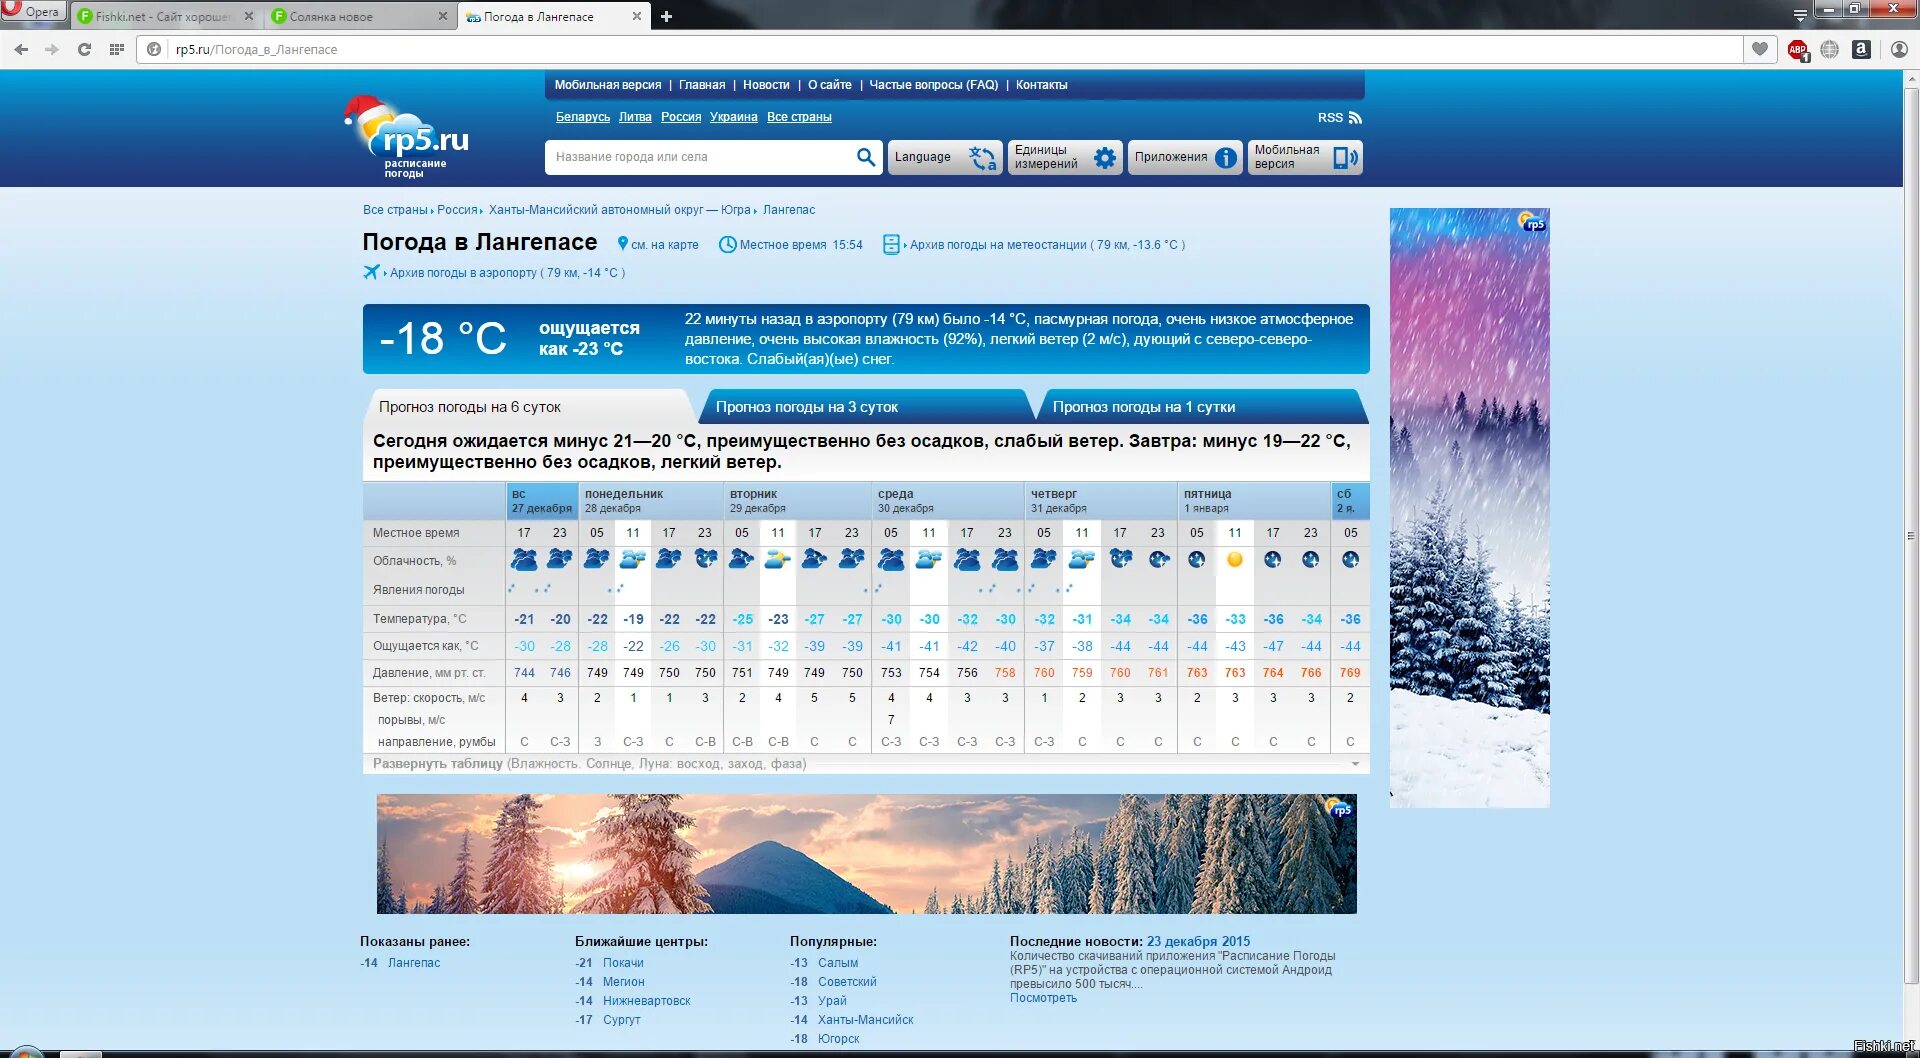1920x1058 pixels.
Task: Open 'Контакты' in top menu
Action: tap(1042, 85)
